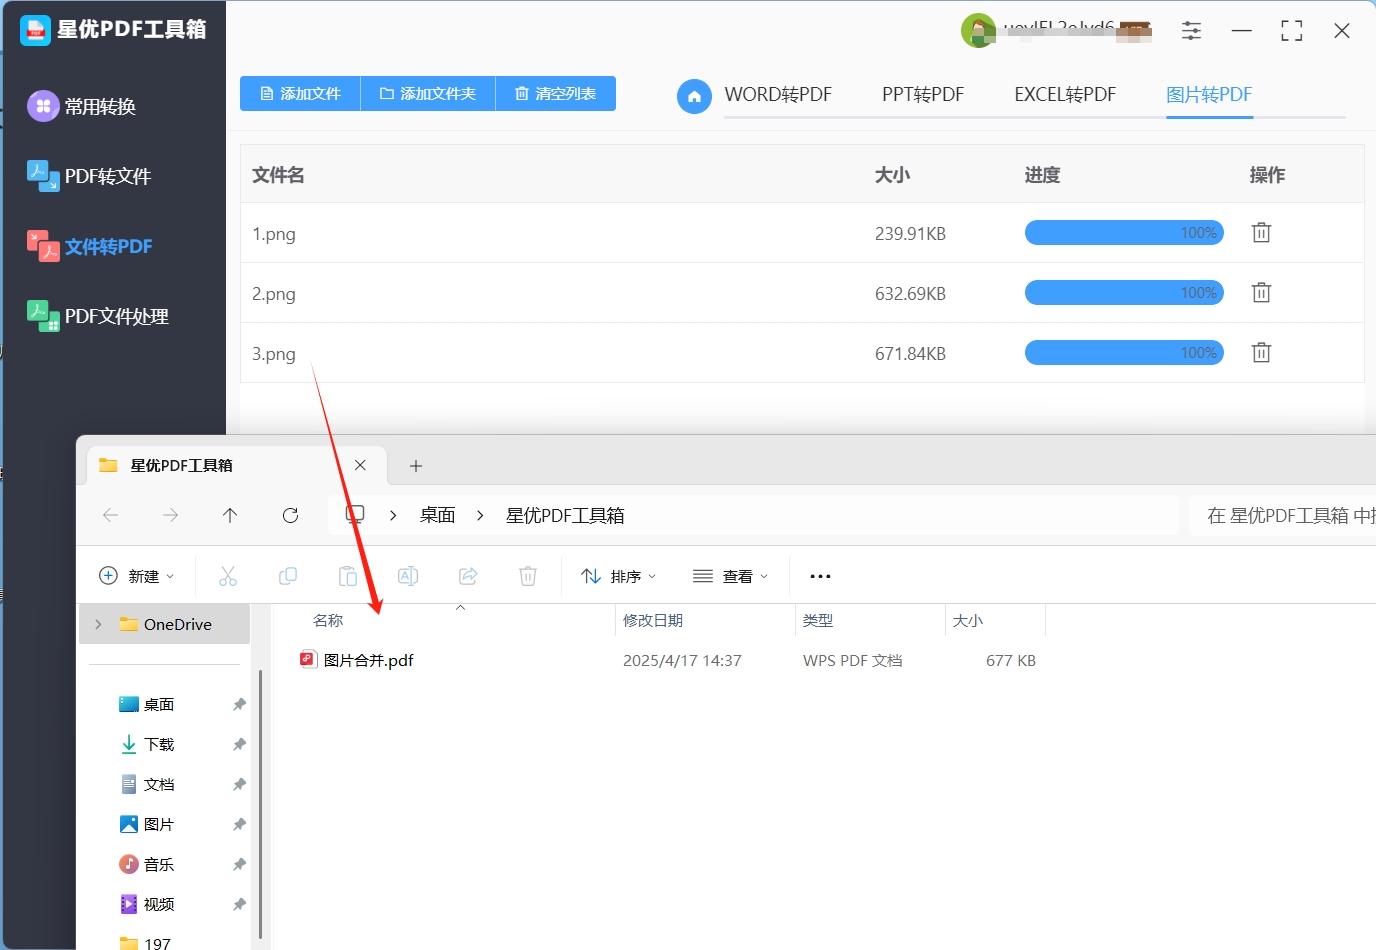The image size is (1376, 950).
Task: Click the Share icon in Explorer toolbar
Action: tap(468, 576)
